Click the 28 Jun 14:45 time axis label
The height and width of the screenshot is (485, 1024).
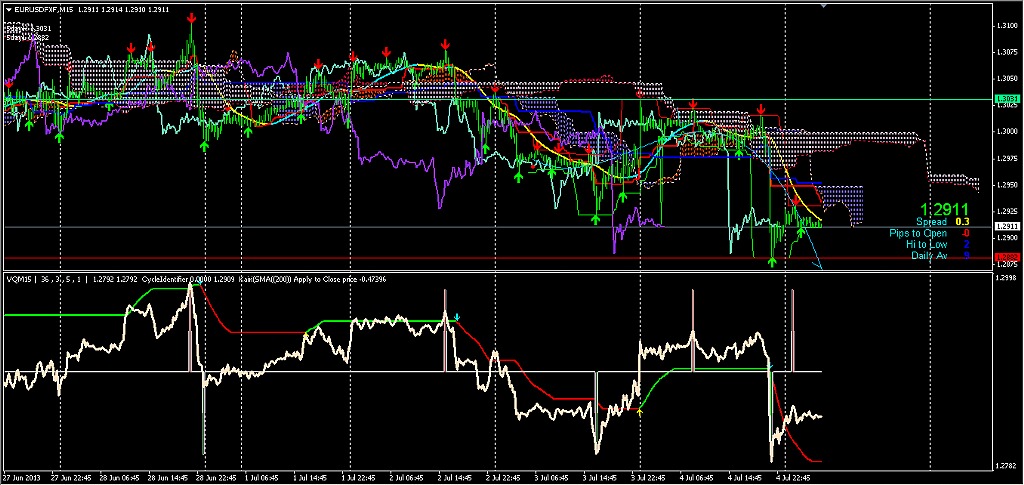pos(168,478)
